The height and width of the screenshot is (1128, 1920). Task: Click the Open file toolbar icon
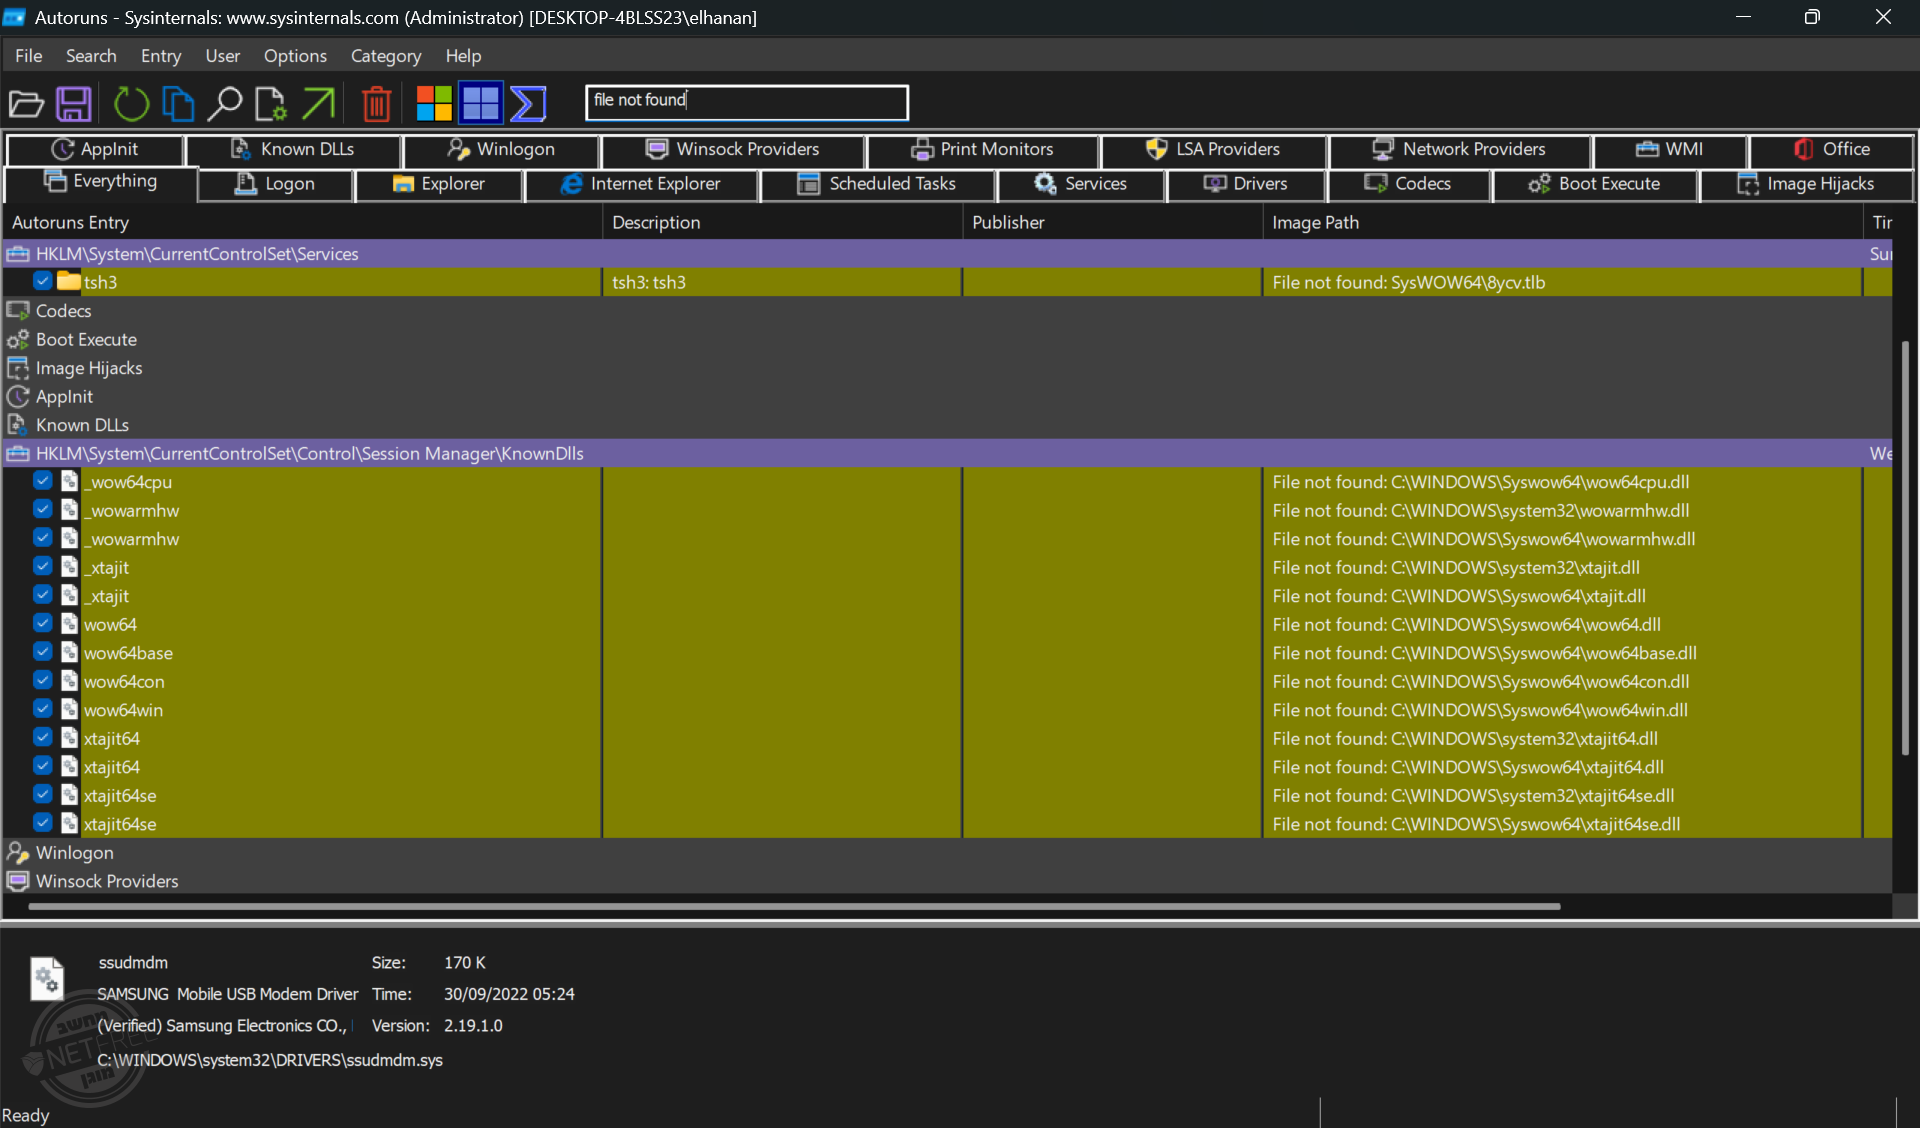tap(26, 103)
